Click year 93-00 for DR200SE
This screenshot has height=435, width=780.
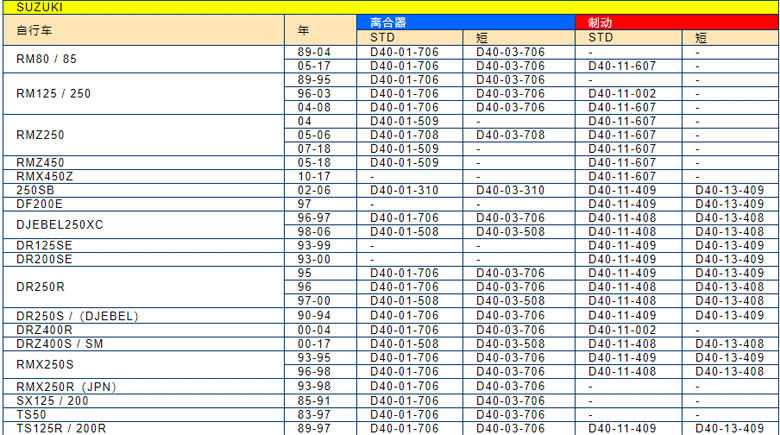click(x=314, y=259)
